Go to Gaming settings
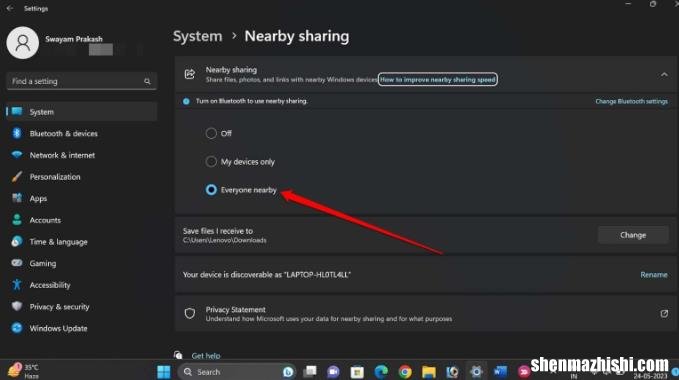Viewport: 679px width, 380px height. (x=81, y=263)
